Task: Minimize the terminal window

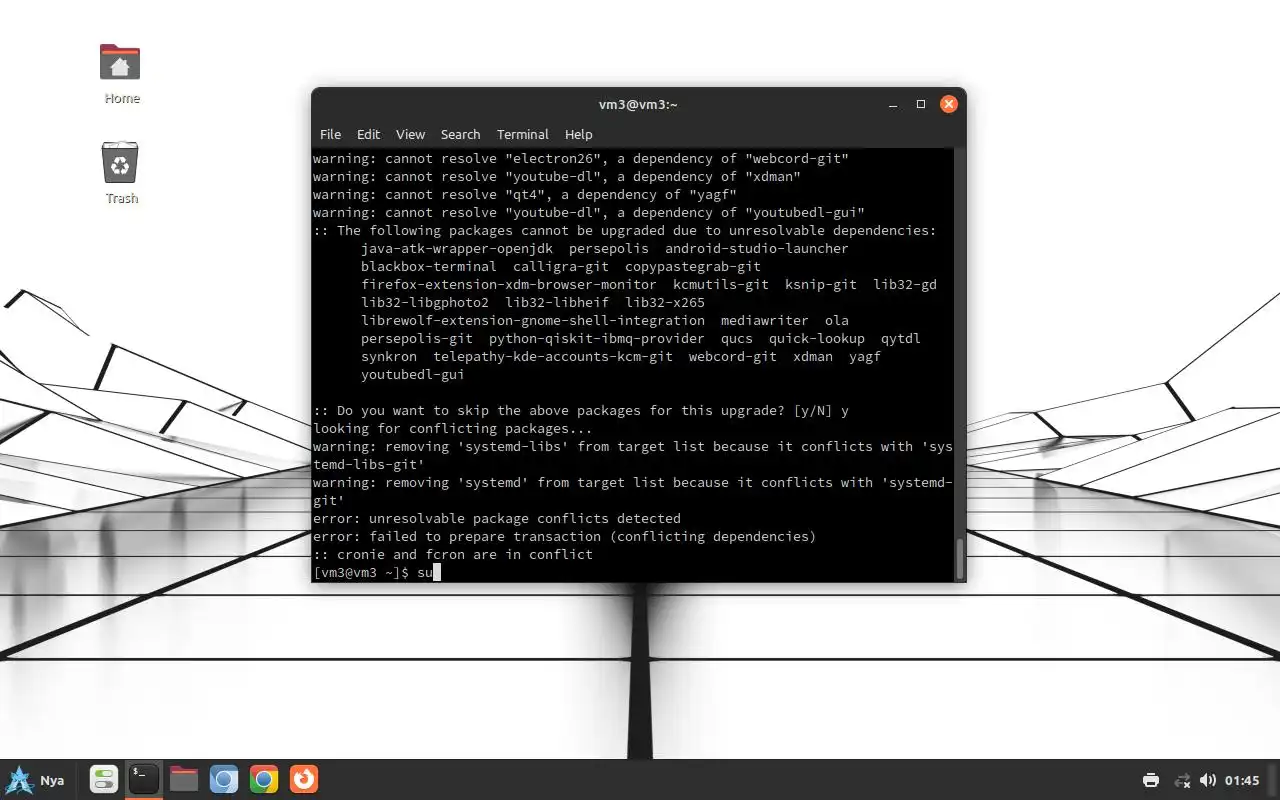Action: (x=893, y=104)
